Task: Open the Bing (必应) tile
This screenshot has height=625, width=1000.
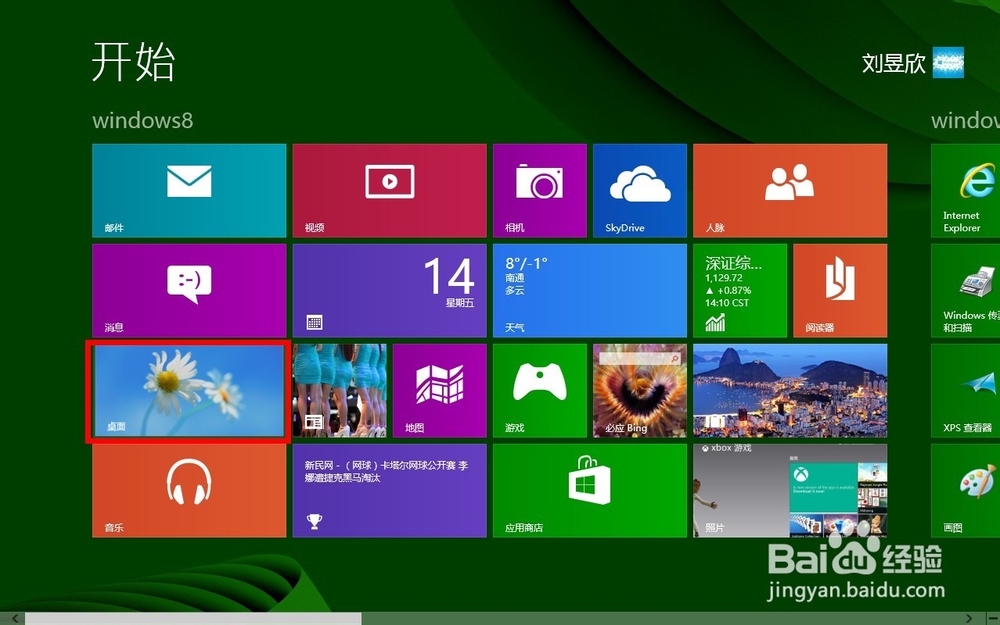Action: [640, 390]
